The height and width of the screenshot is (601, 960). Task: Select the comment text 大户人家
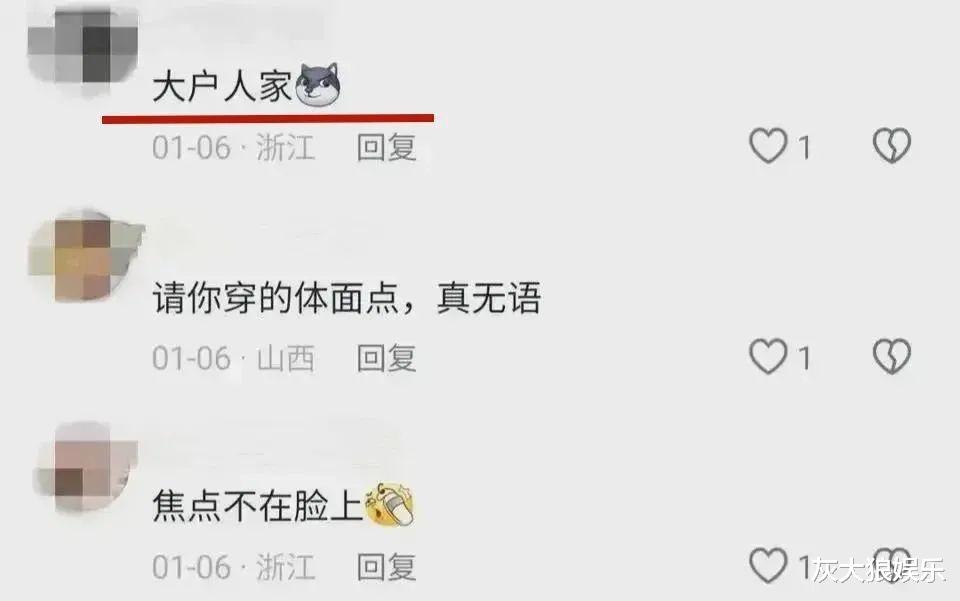tap(223, 86)
